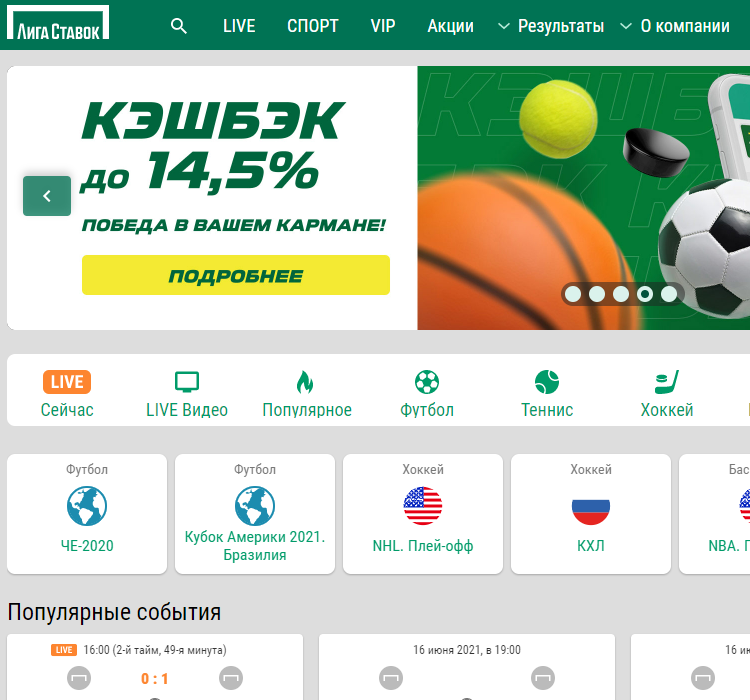Switch to the third banner slide dot
This screenshot has width=750, height=700.
pyautogui.click(x=621, y=294)
